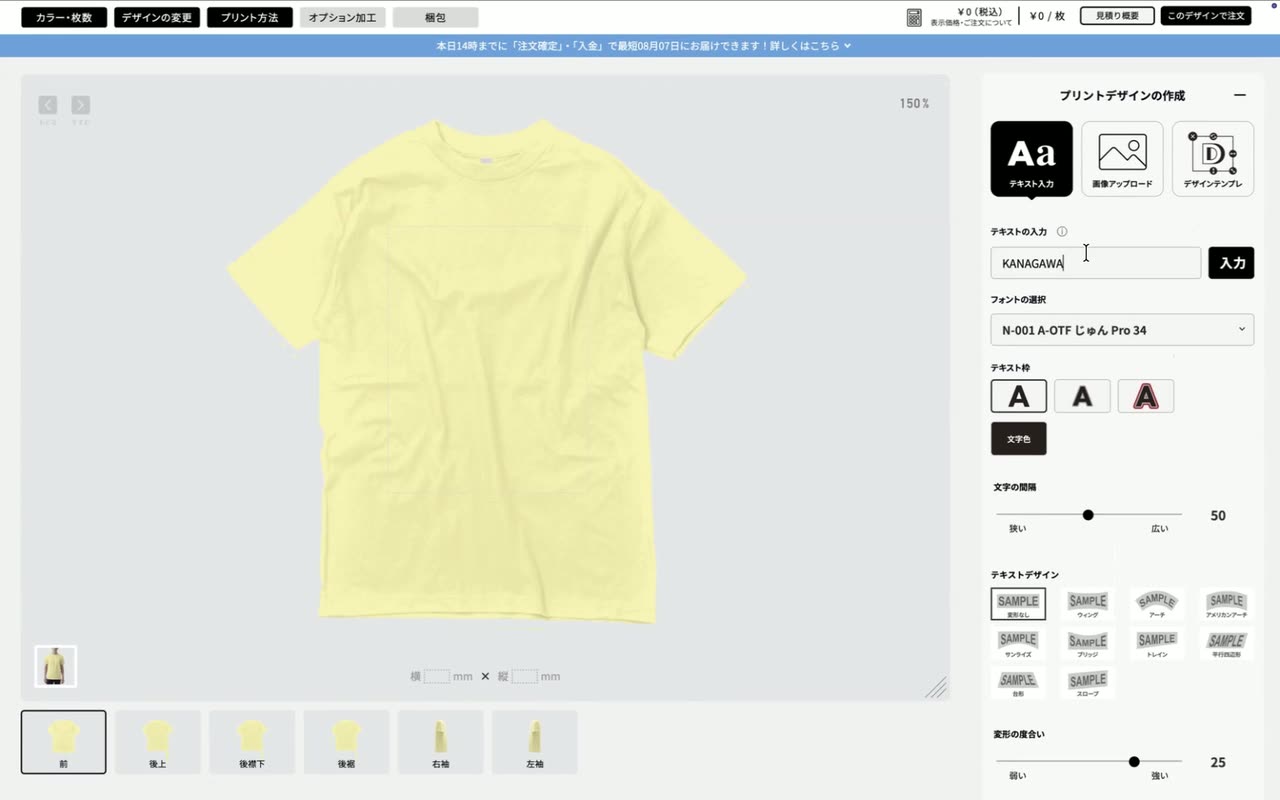1280x800 pixels.
Task: Collapse the プリントデザインの作成 panel
Action: 1240,96
